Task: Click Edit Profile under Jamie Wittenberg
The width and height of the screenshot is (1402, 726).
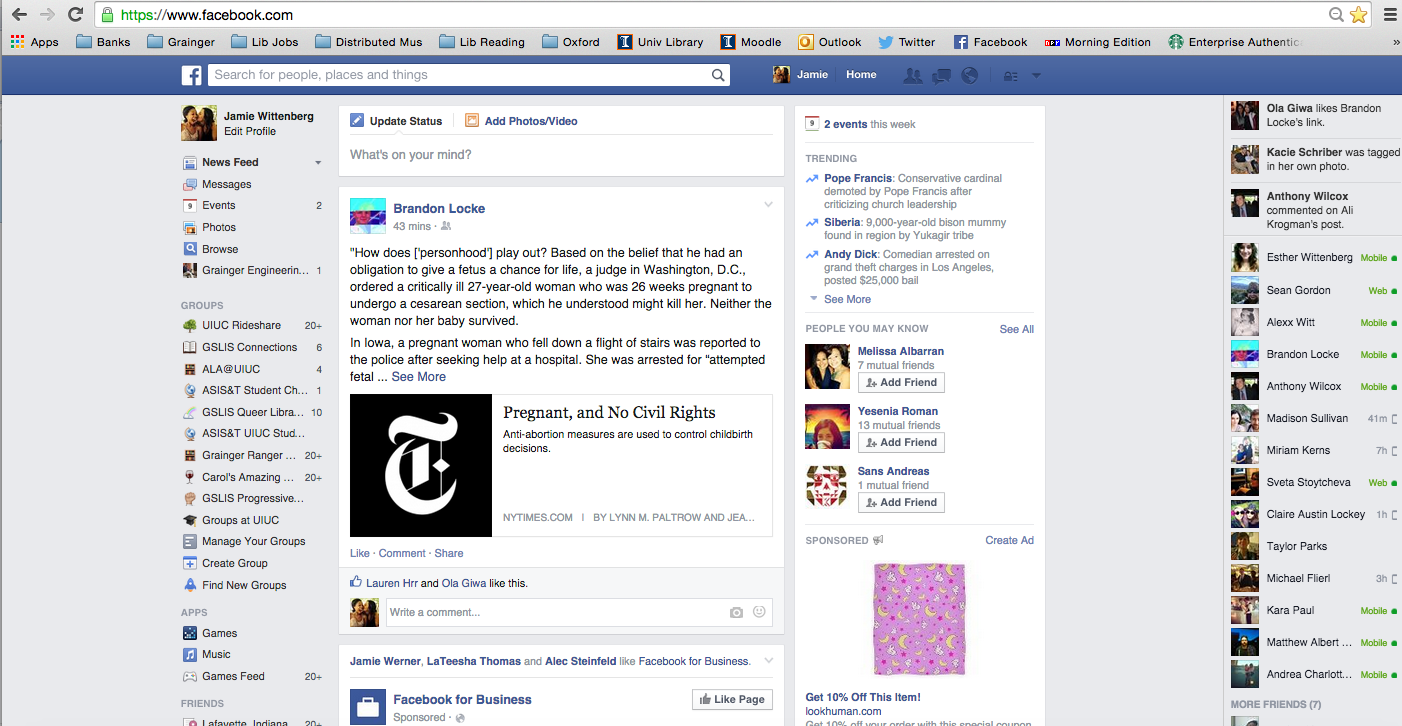Action: [250, 131]
